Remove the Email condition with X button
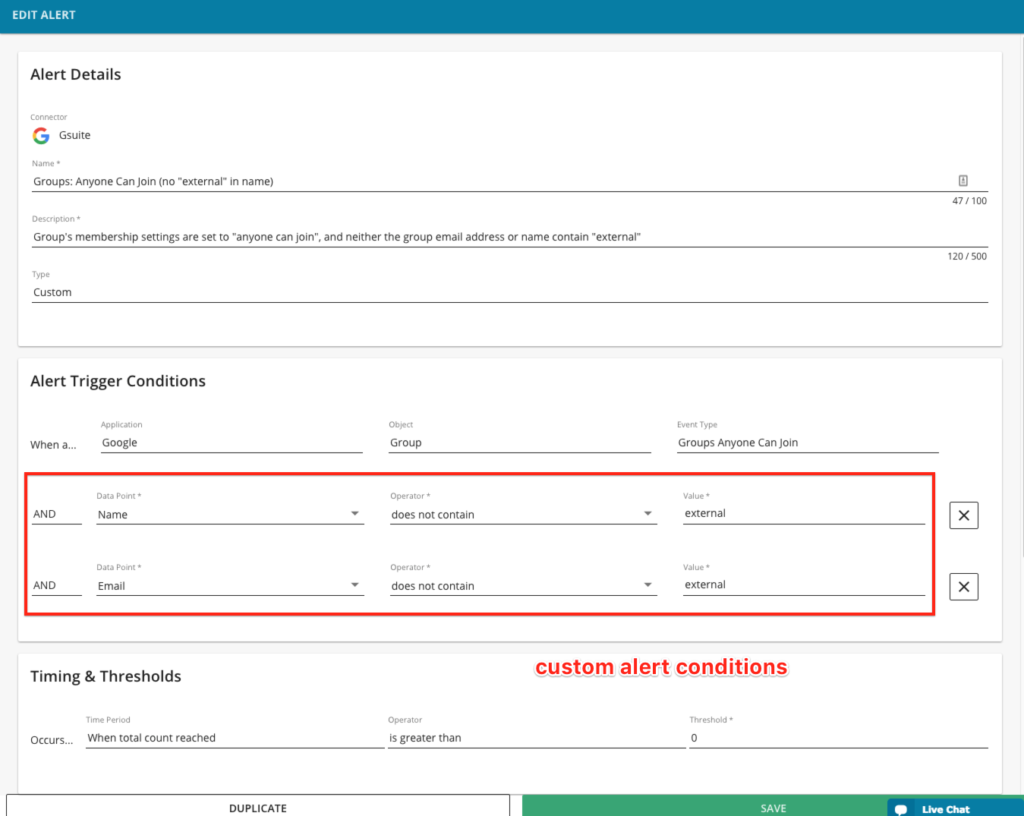 click(x=963, y=586)
